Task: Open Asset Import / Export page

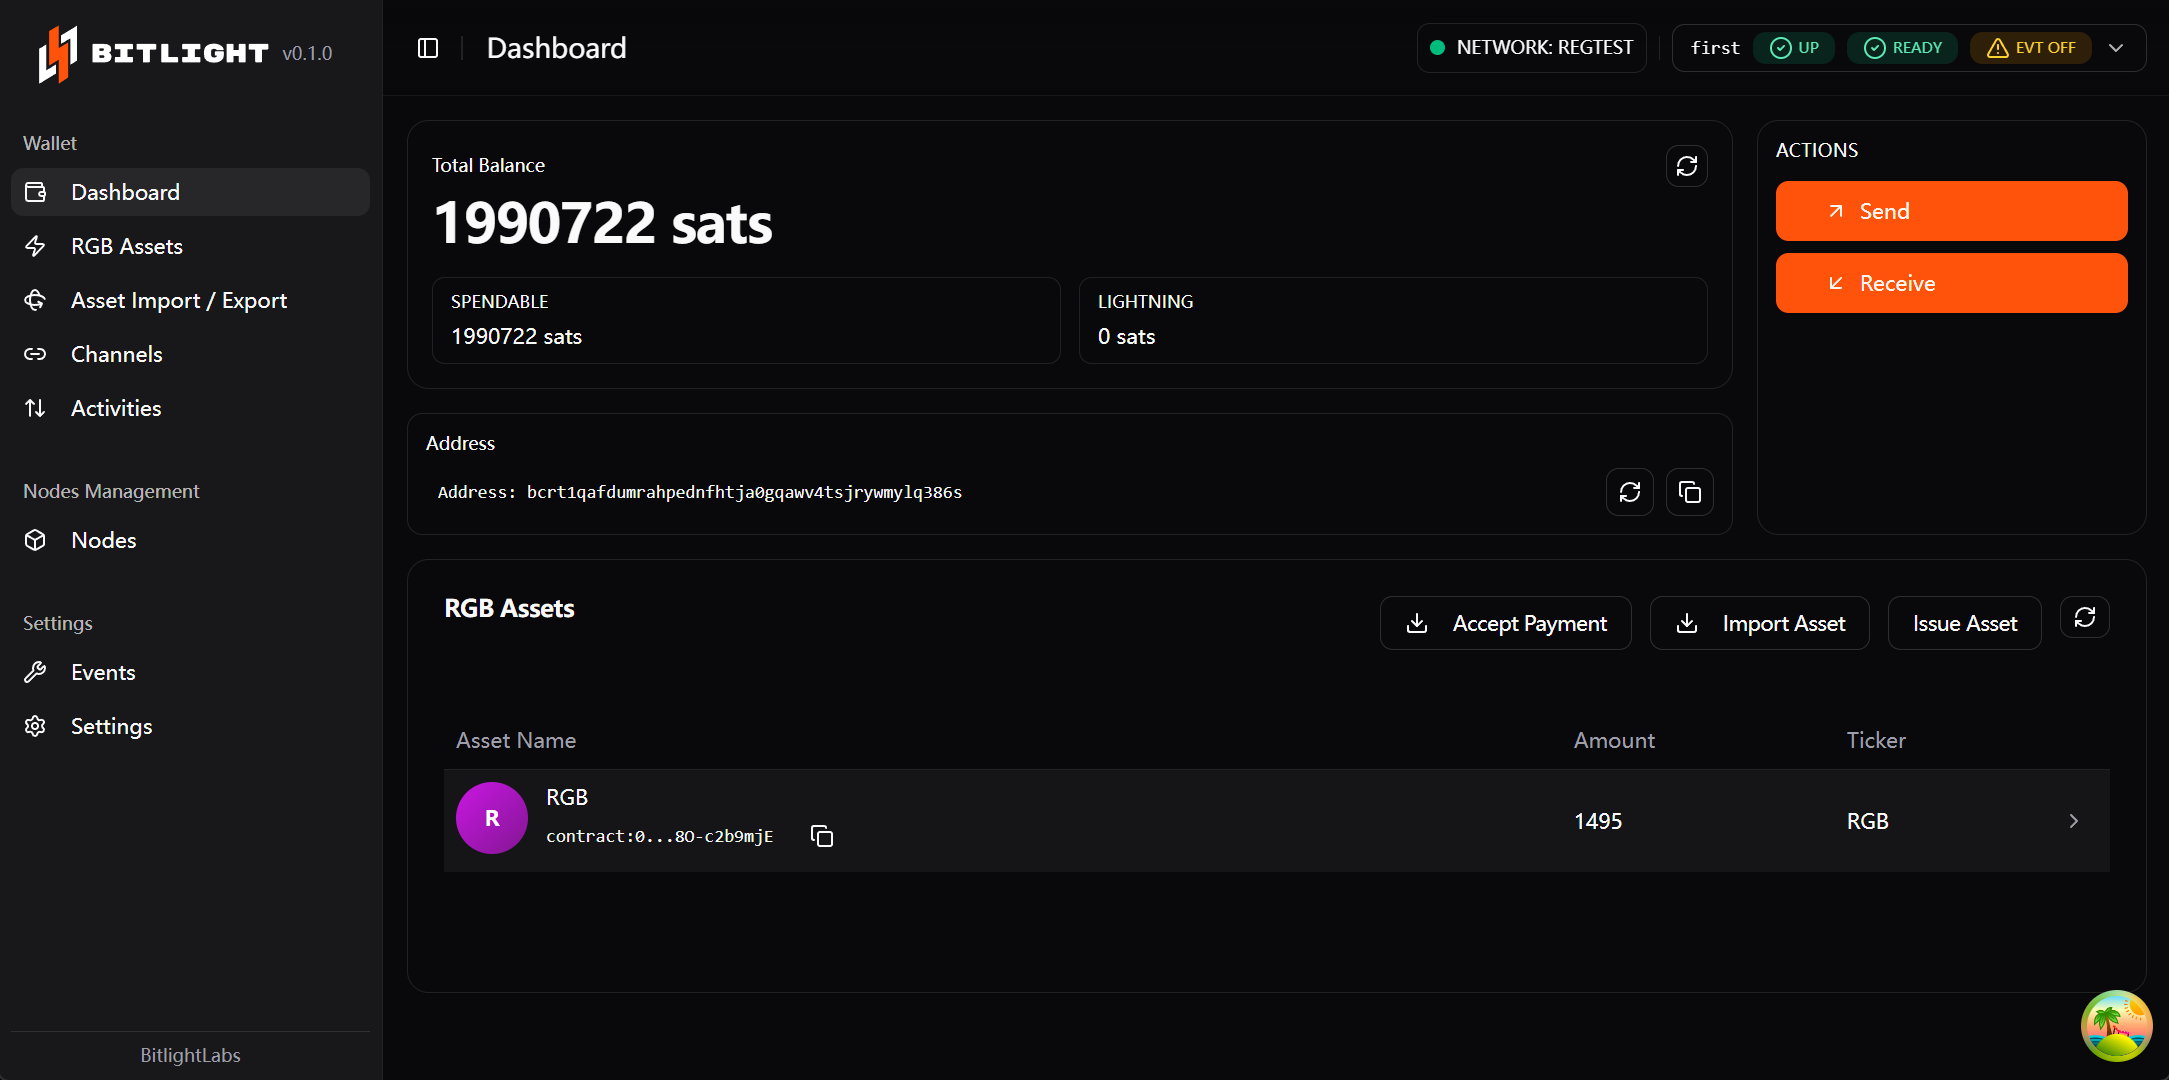Action: [179, 300]
